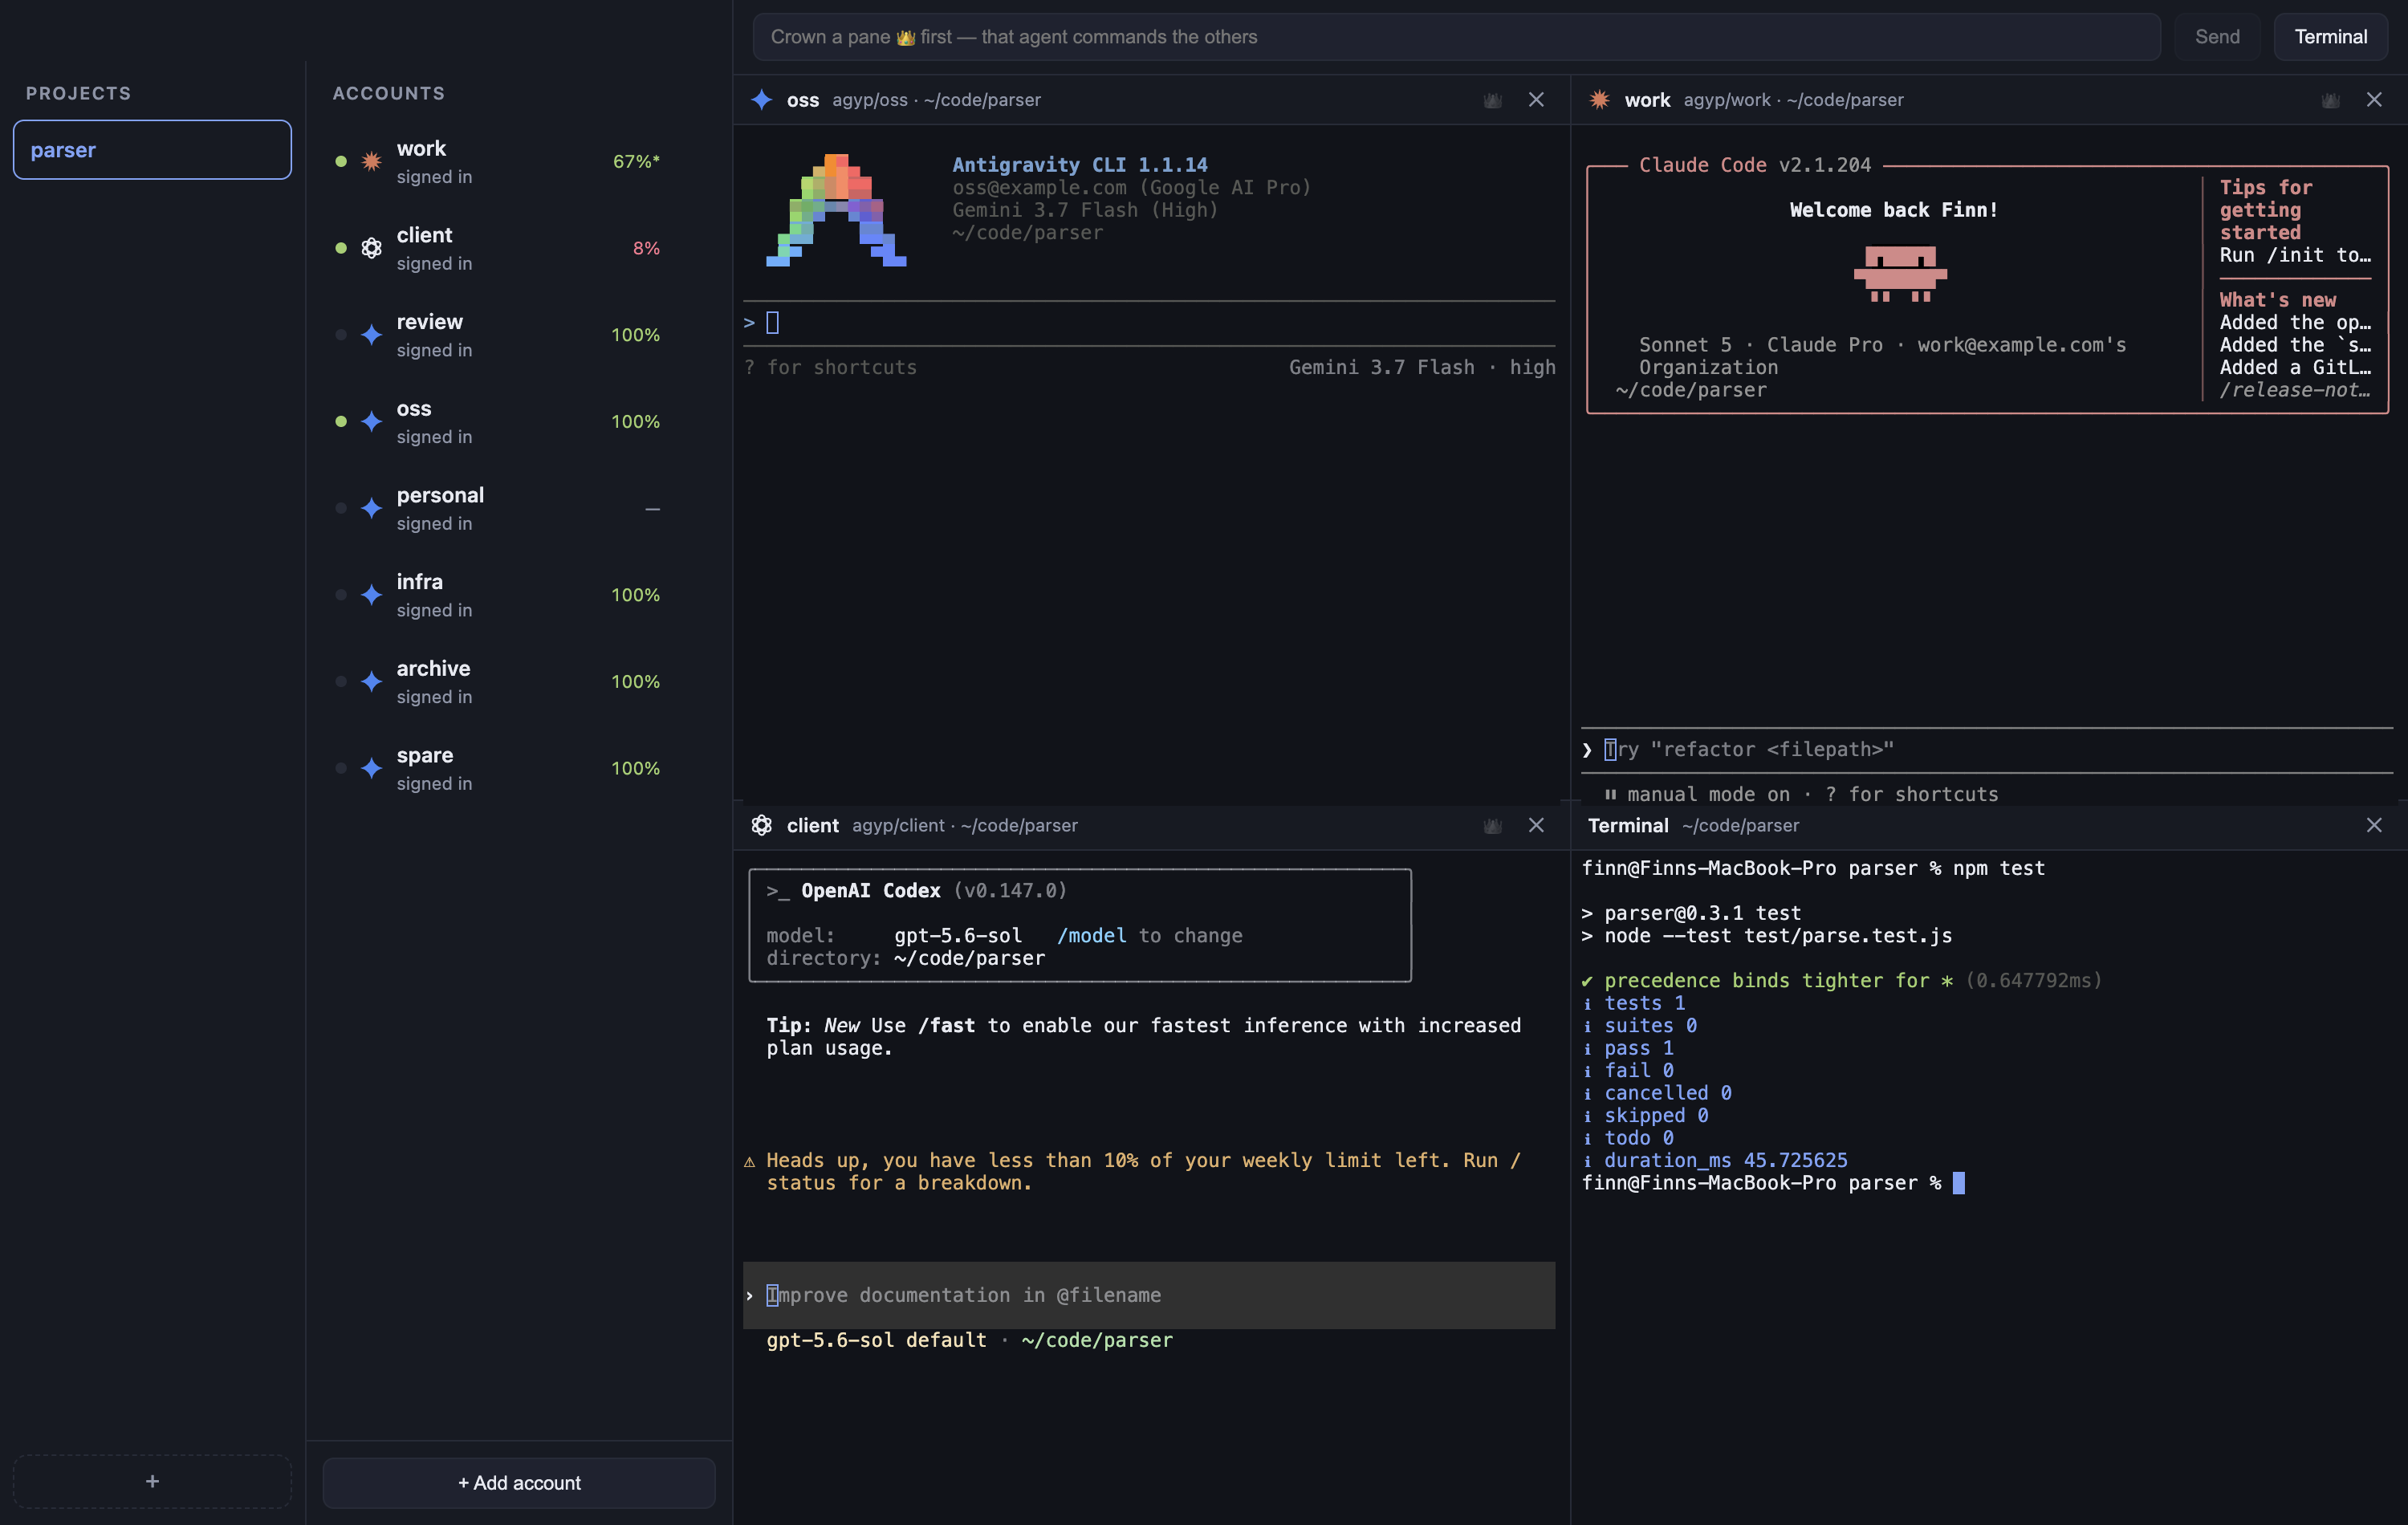Close the client pane
This screenshot has height=1525, width=2408.
point(1536,825)
